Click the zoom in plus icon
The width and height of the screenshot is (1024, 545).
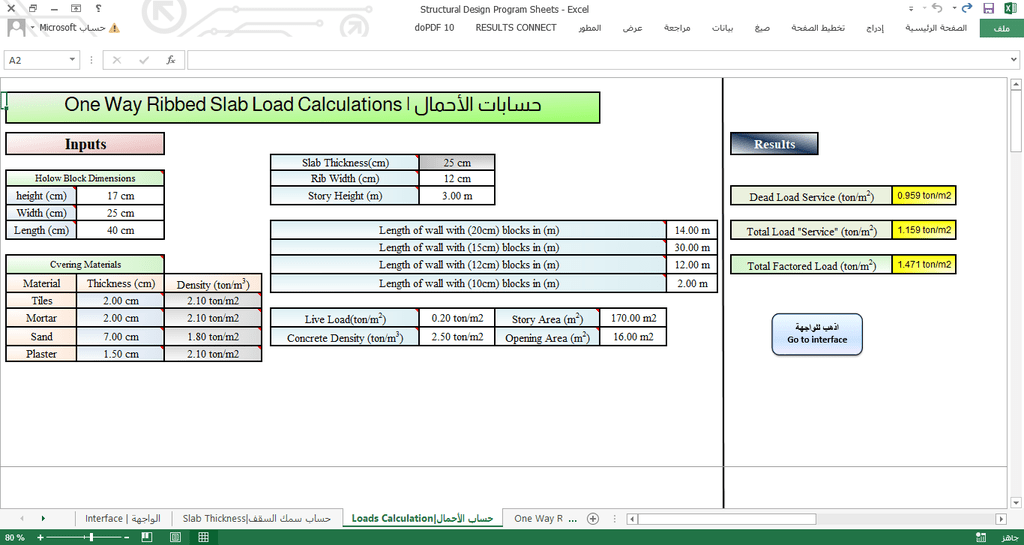[40, 537]
